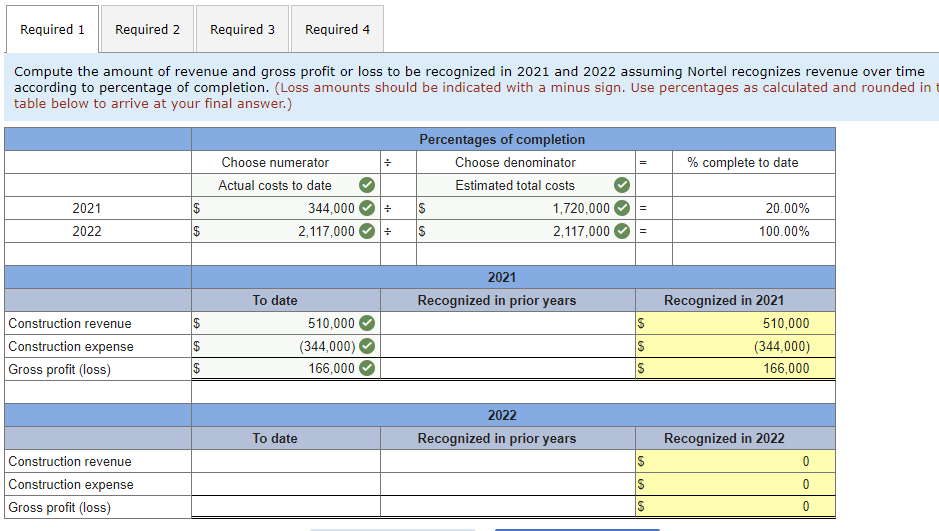
Task: Click Recognized in 2022 Gross profit zero
Action: pos(735,506)
